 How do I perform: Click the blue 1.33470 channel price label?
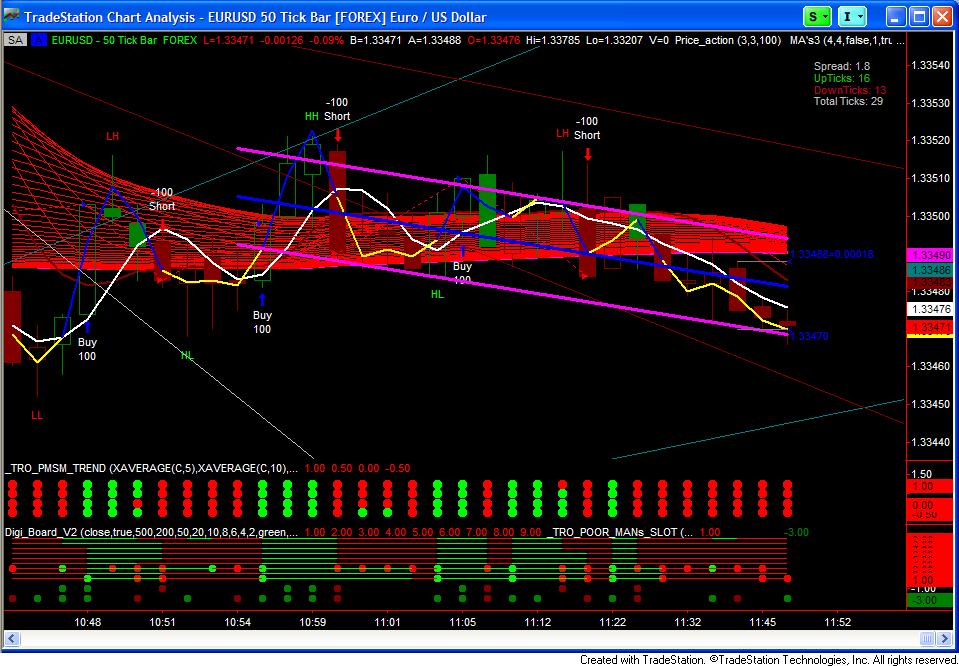tap(809, 336)
